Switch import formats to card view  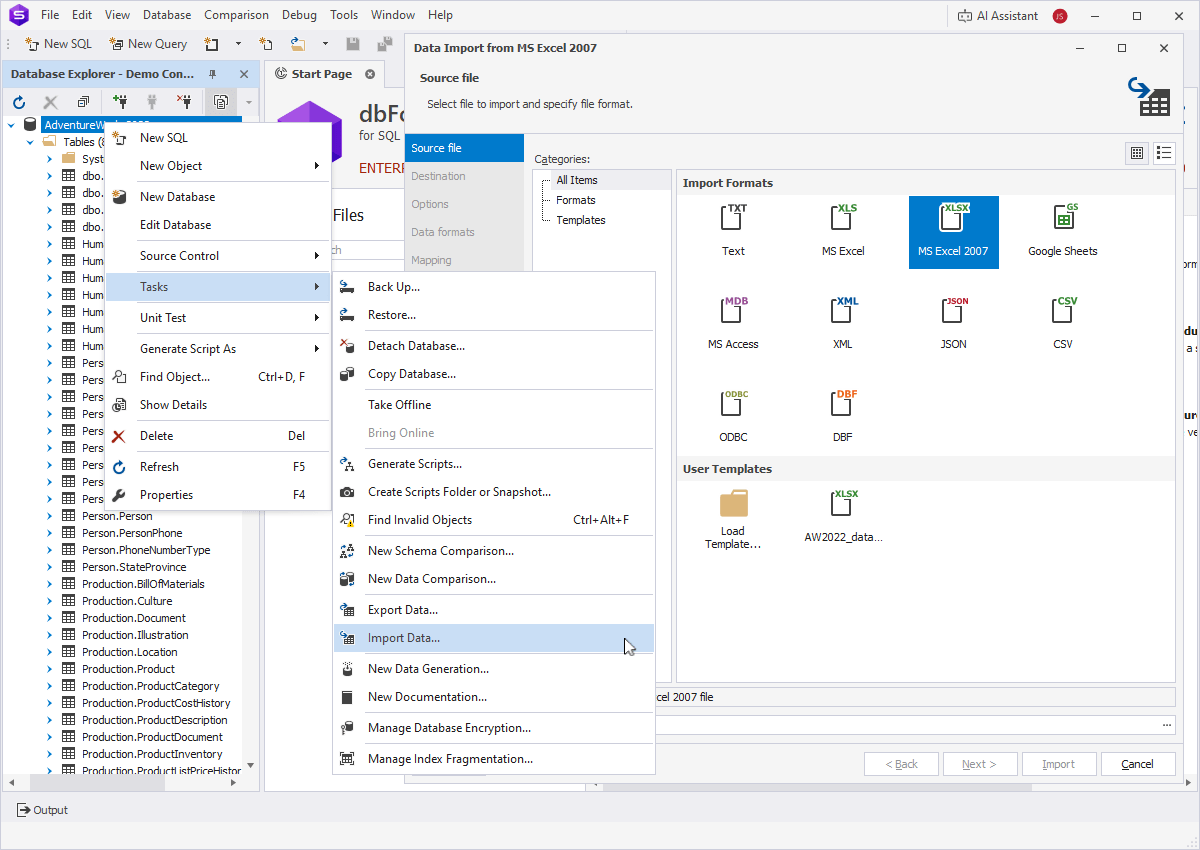tap(1137, 153)
